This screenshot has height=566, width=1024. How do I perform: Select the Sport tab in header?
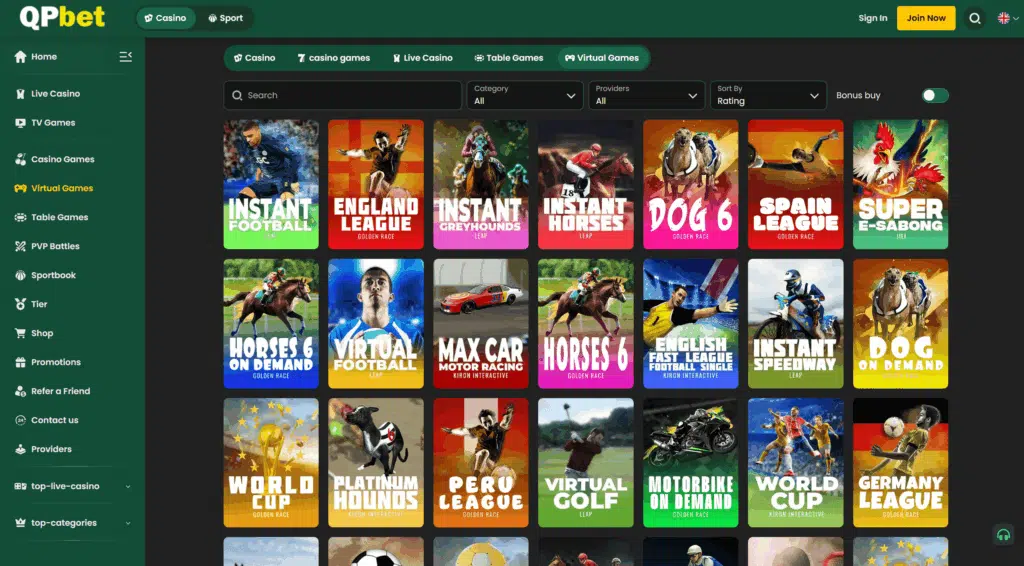[x=225, y=18]
